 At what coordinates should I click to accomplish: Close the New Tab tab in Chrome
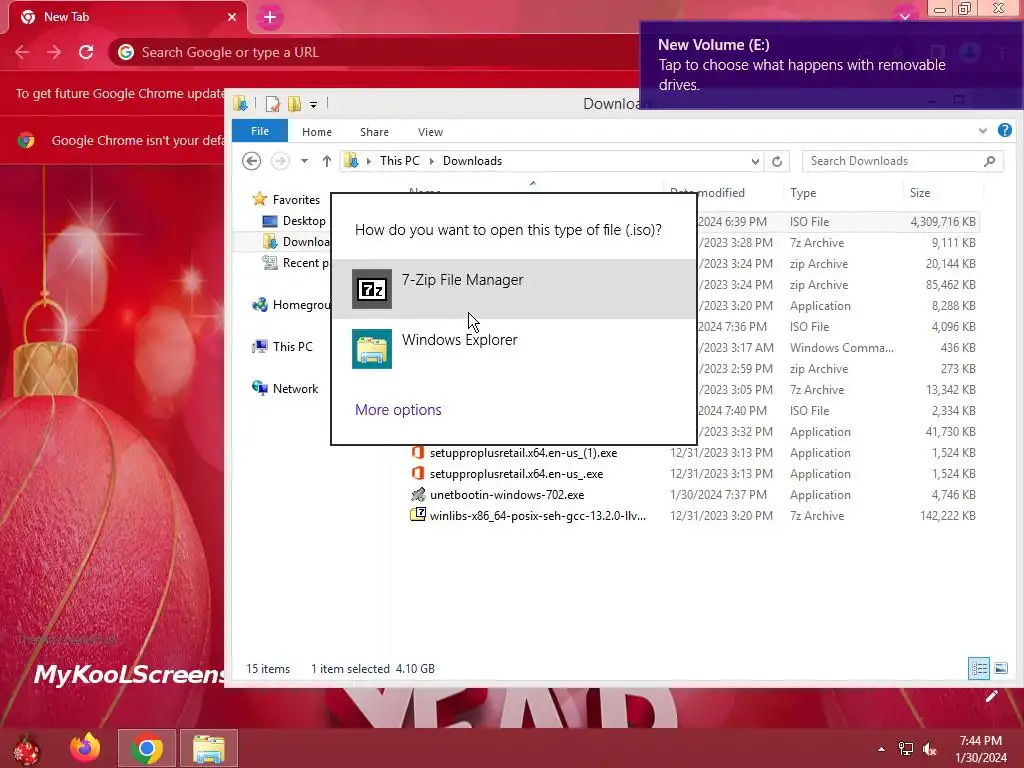[x=232, y=17]
